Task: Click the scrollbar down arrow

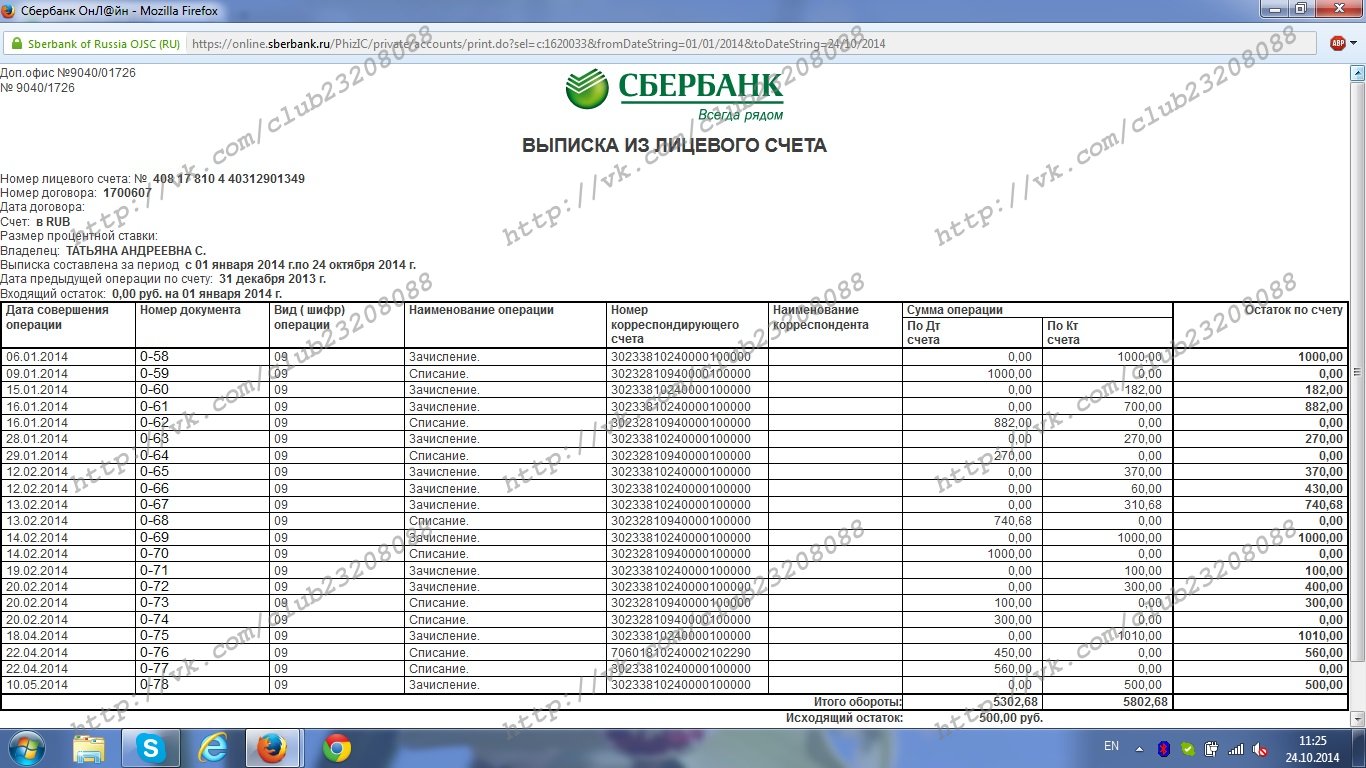Action: pos(1357,719)
